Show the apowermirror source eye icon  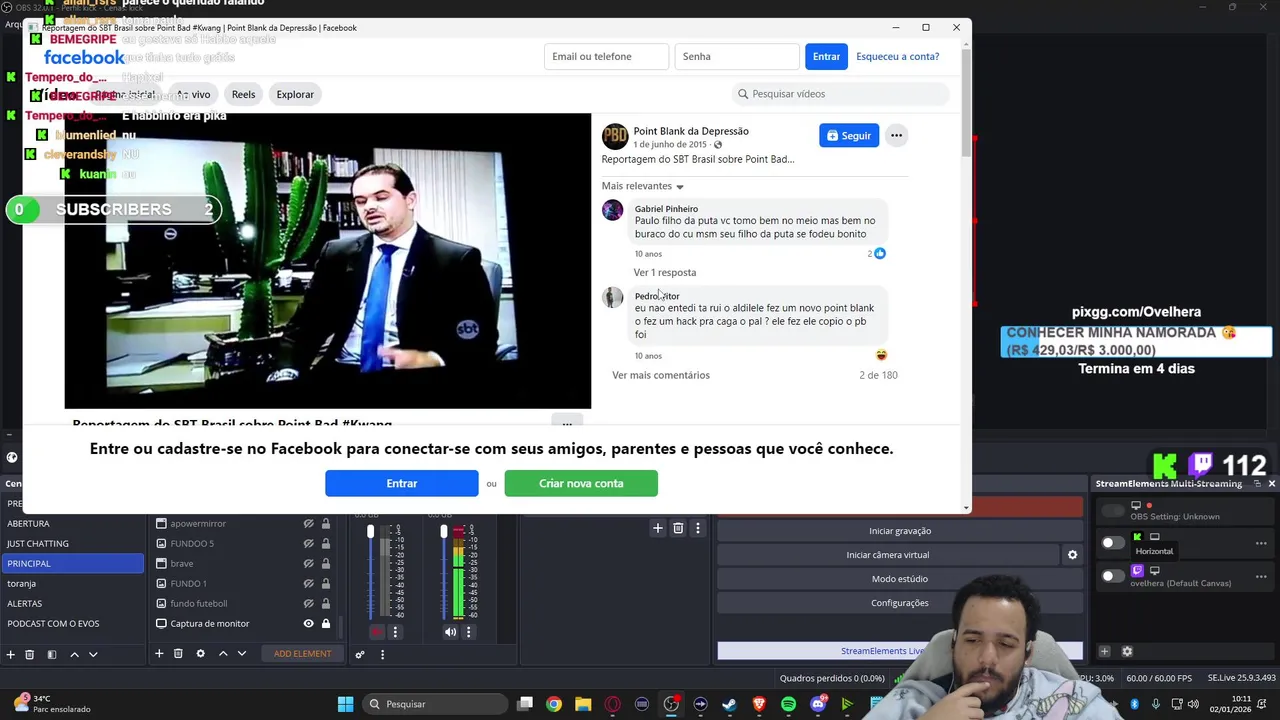[x=308, y=524]
